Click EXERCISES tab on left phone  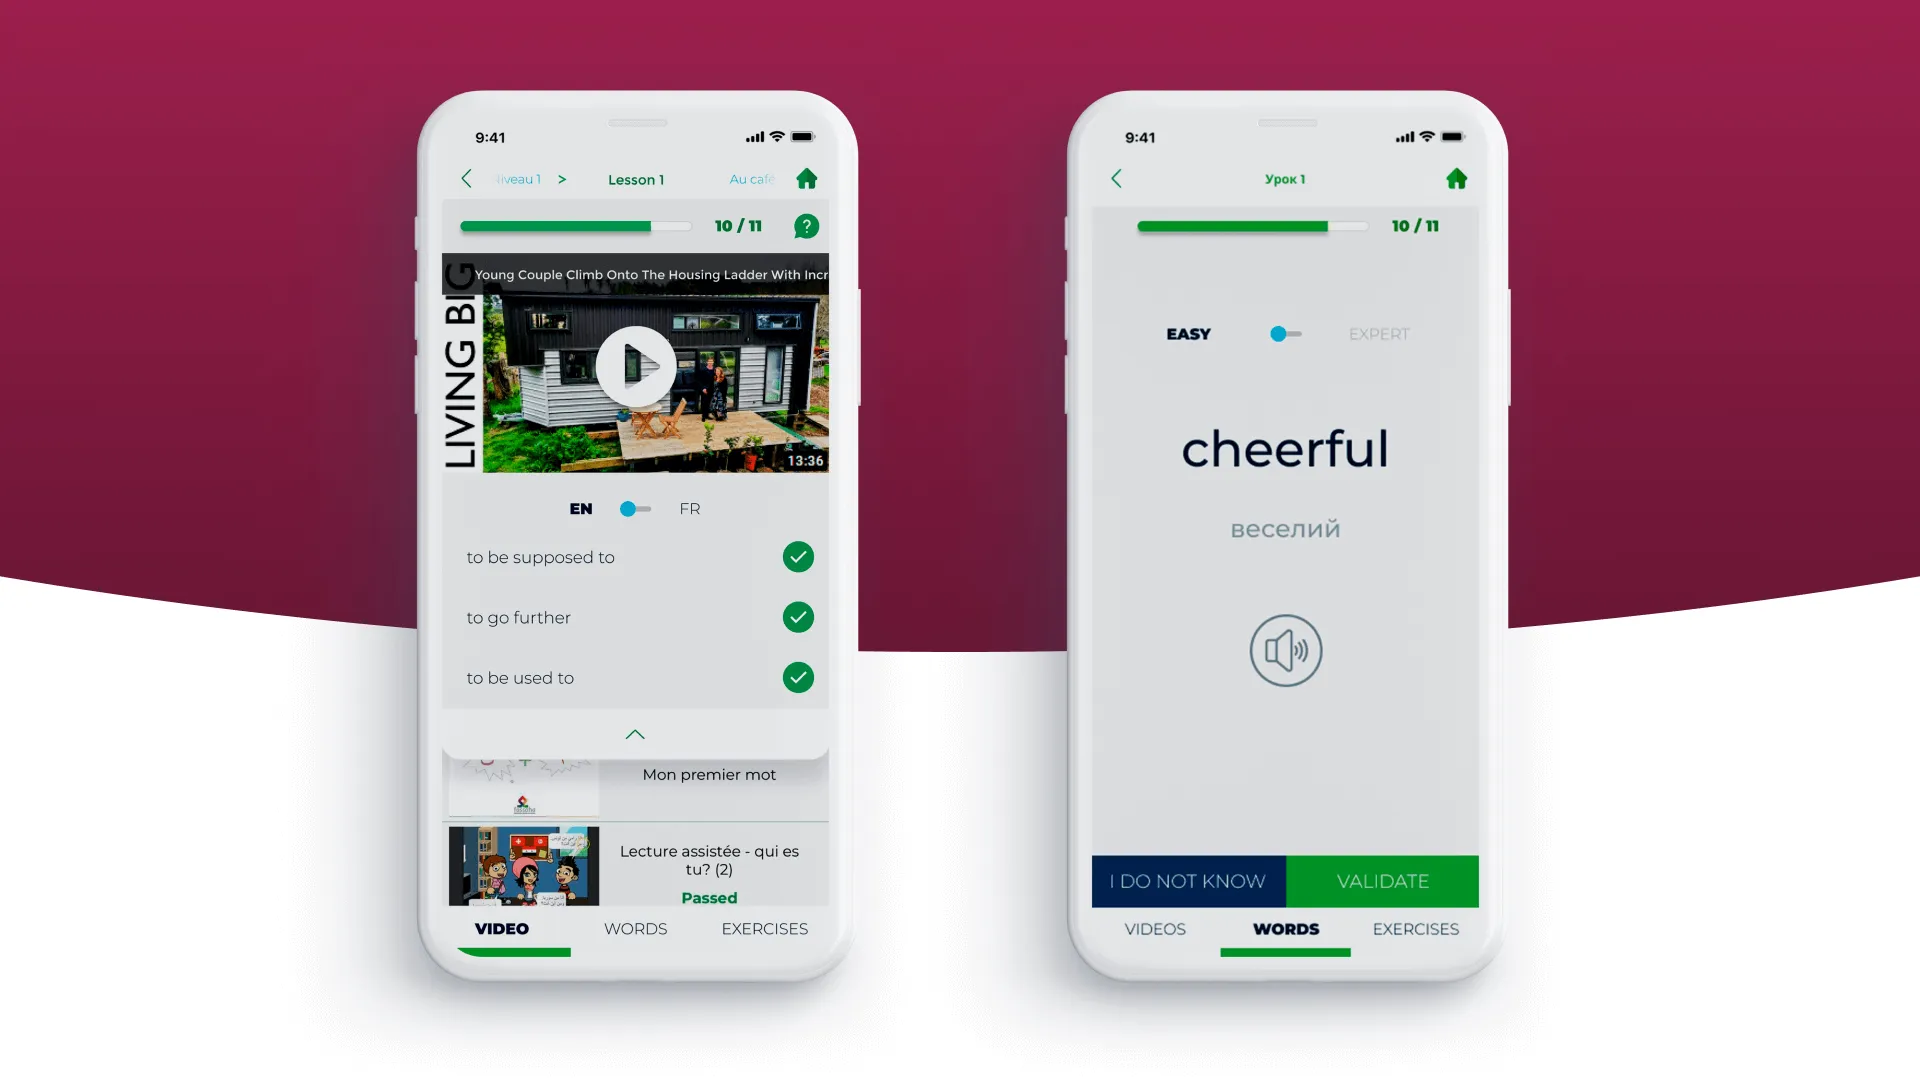point(765,928)
